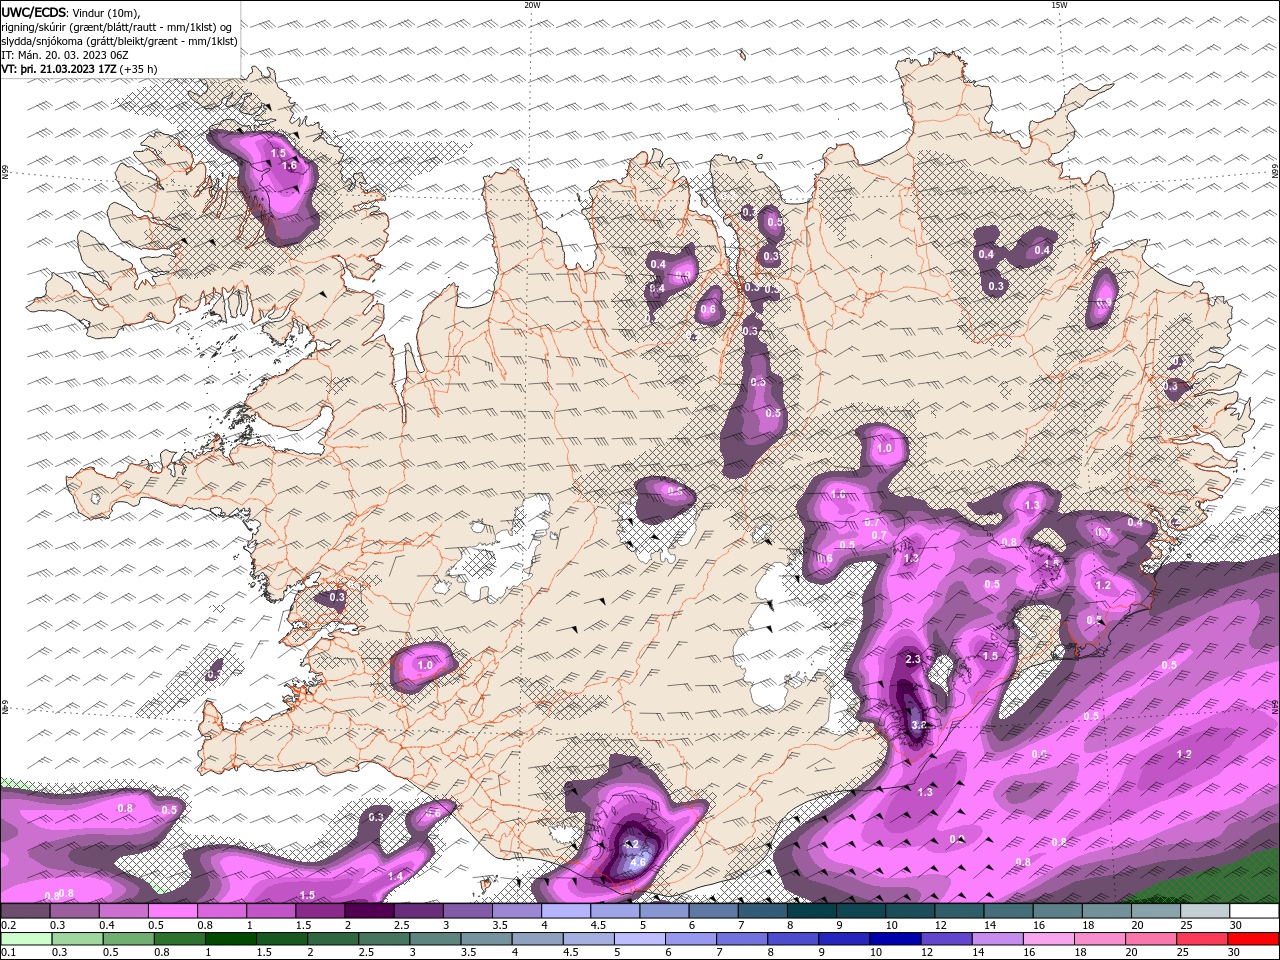Click the 4.6 precipitation value on south coast
Viewport: 1280px width, 960px height.
coord(640,860)
